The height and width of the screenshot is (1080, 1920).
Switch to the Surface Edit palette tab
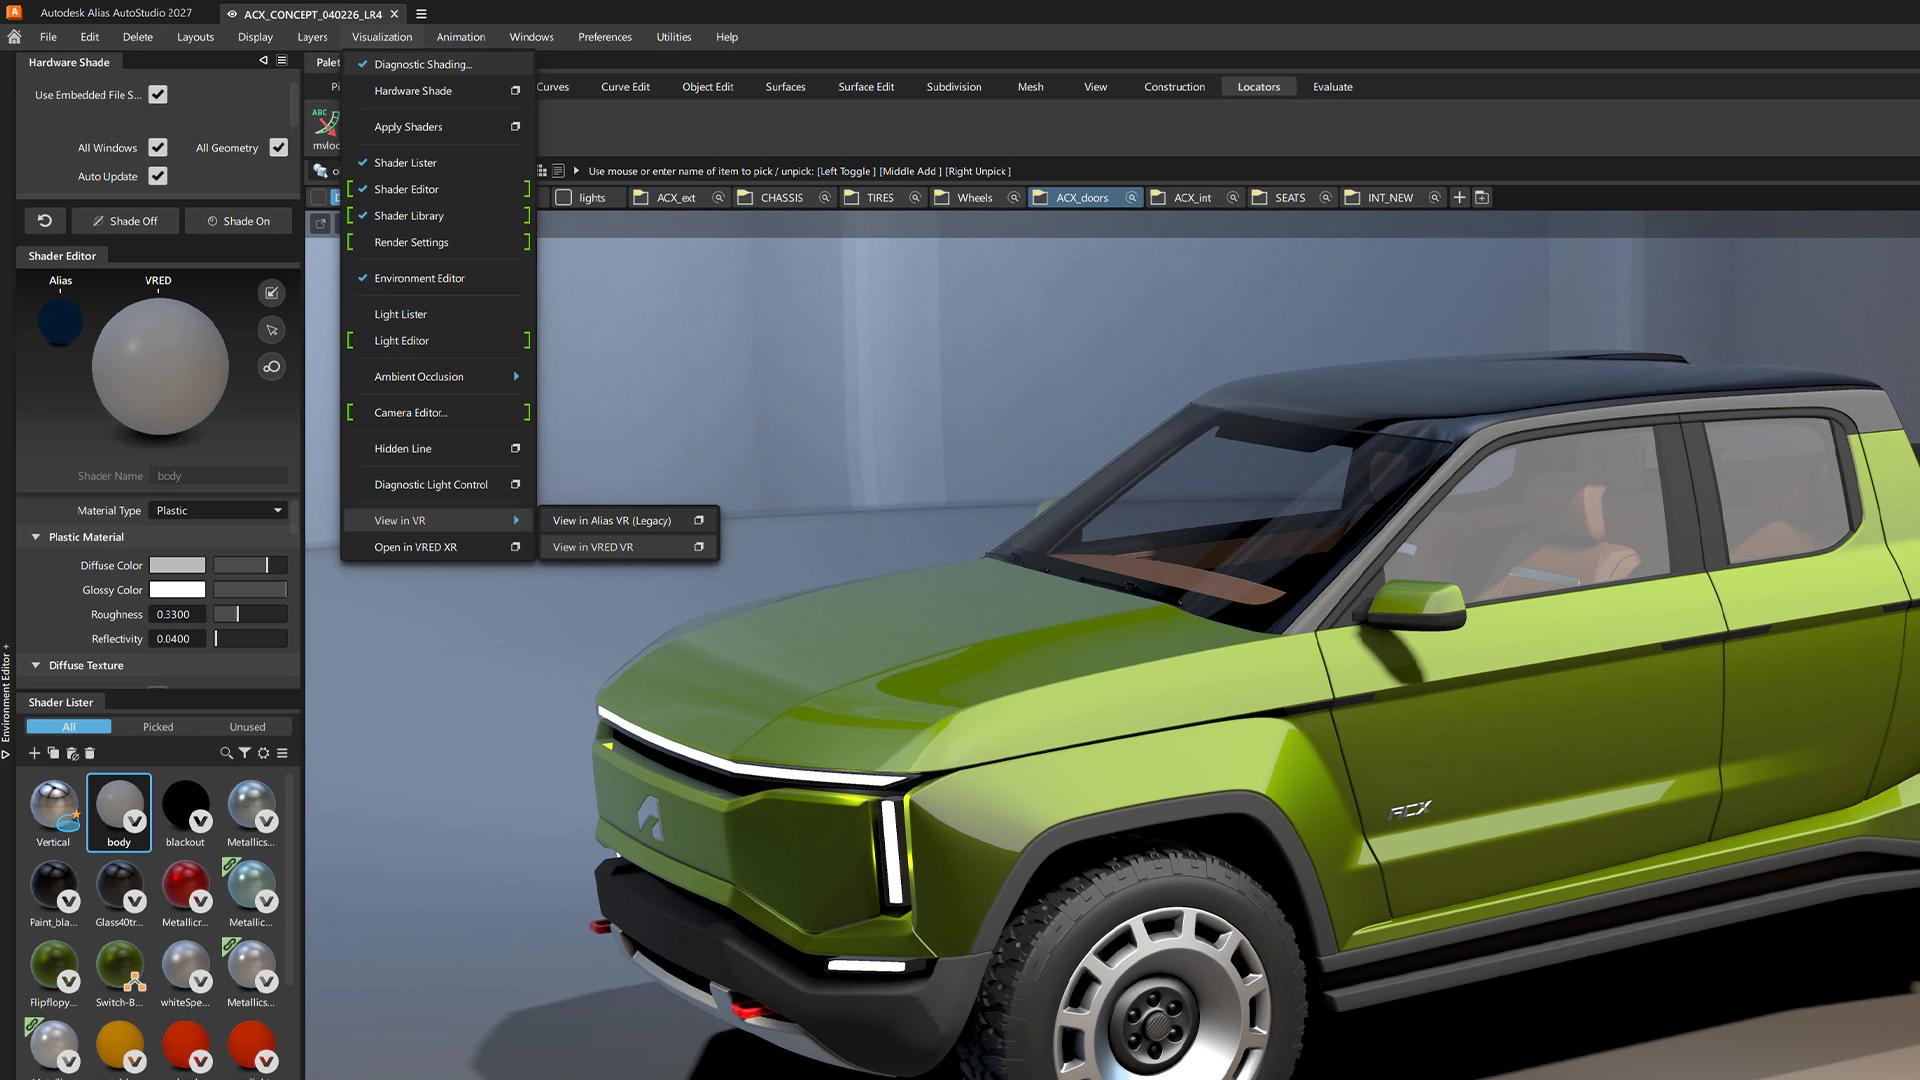coord(866,87)
